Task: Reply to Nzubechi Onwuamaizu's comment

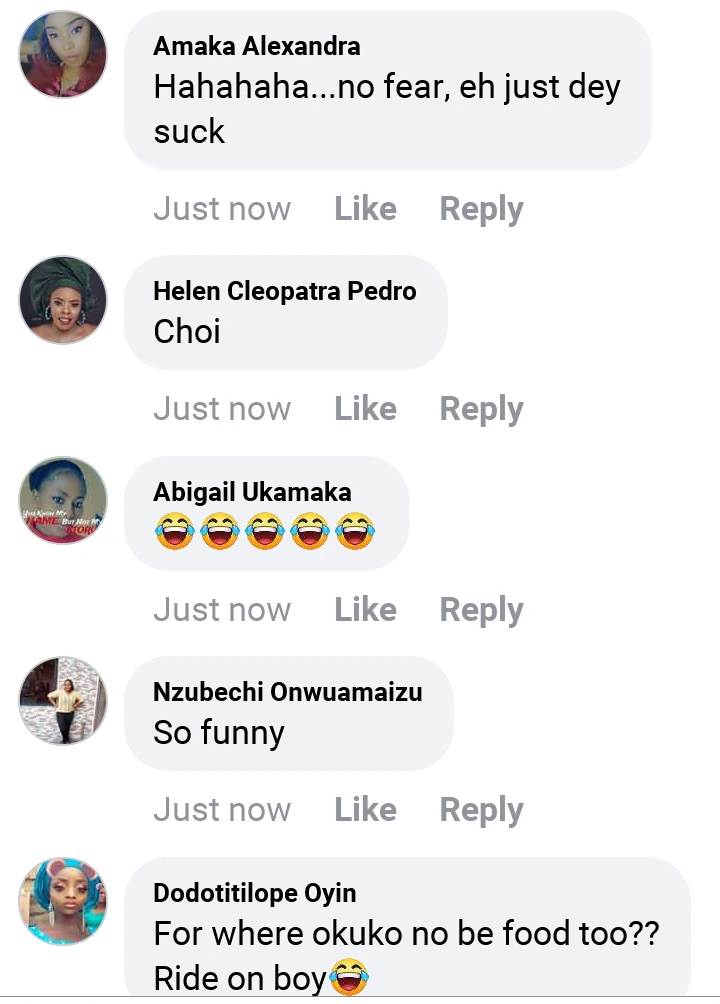Action: [x=481, y=810]
